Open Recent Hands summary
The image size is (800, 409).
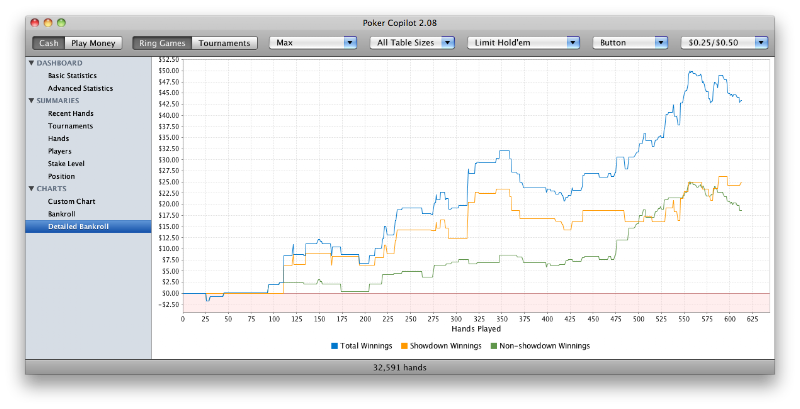click(x=71, y=113)
